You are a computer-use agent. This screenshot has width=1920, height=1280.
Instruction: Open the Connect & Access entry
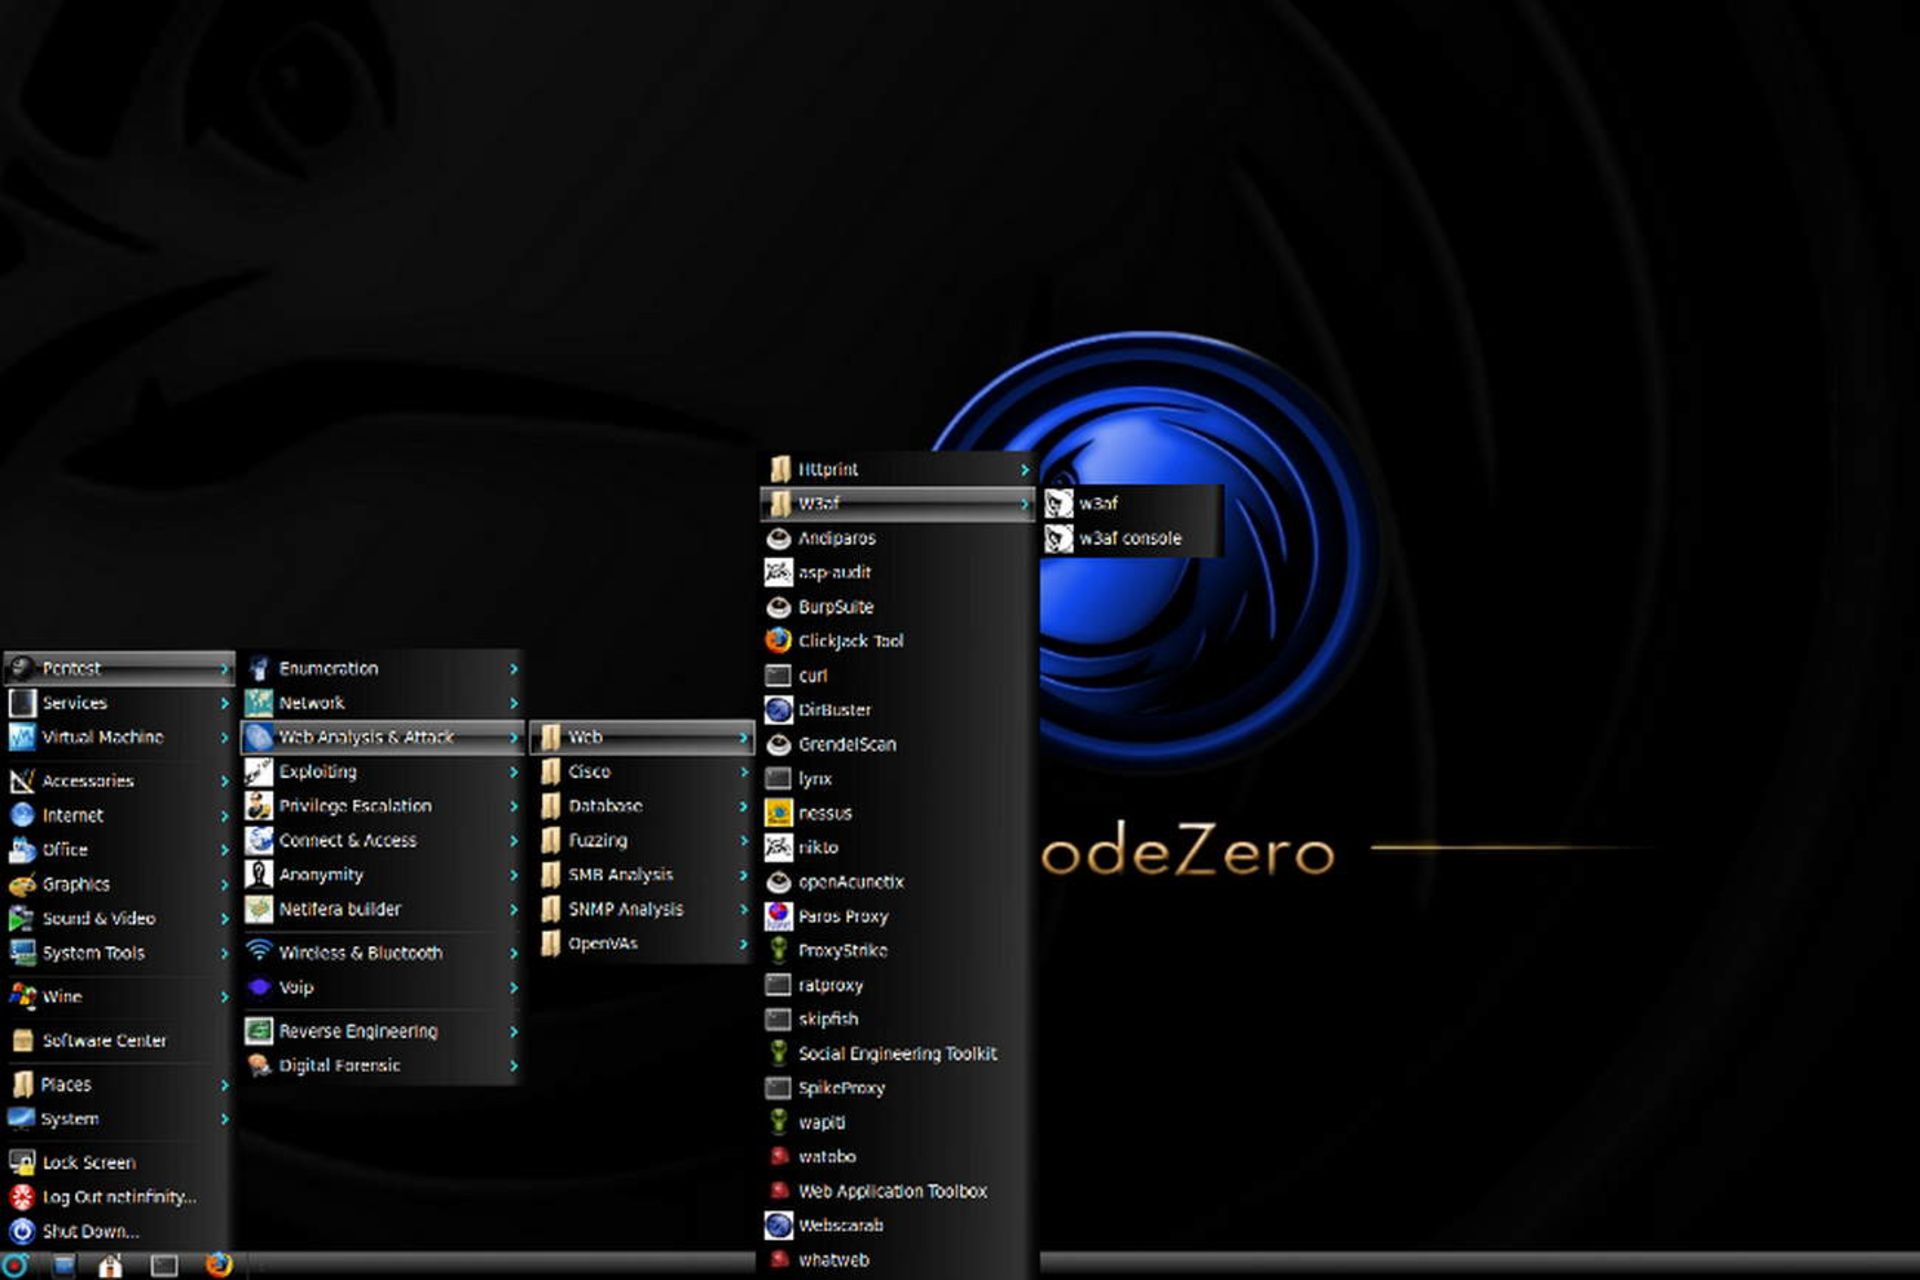tap(383, 840)
